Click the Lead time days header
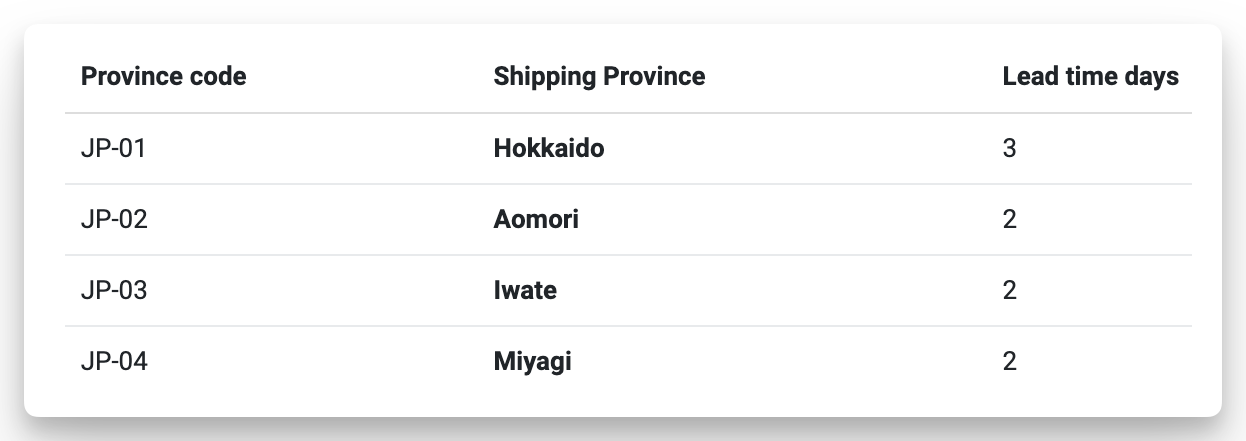This screenshot has height=441, width=1246. point(1090,77)
